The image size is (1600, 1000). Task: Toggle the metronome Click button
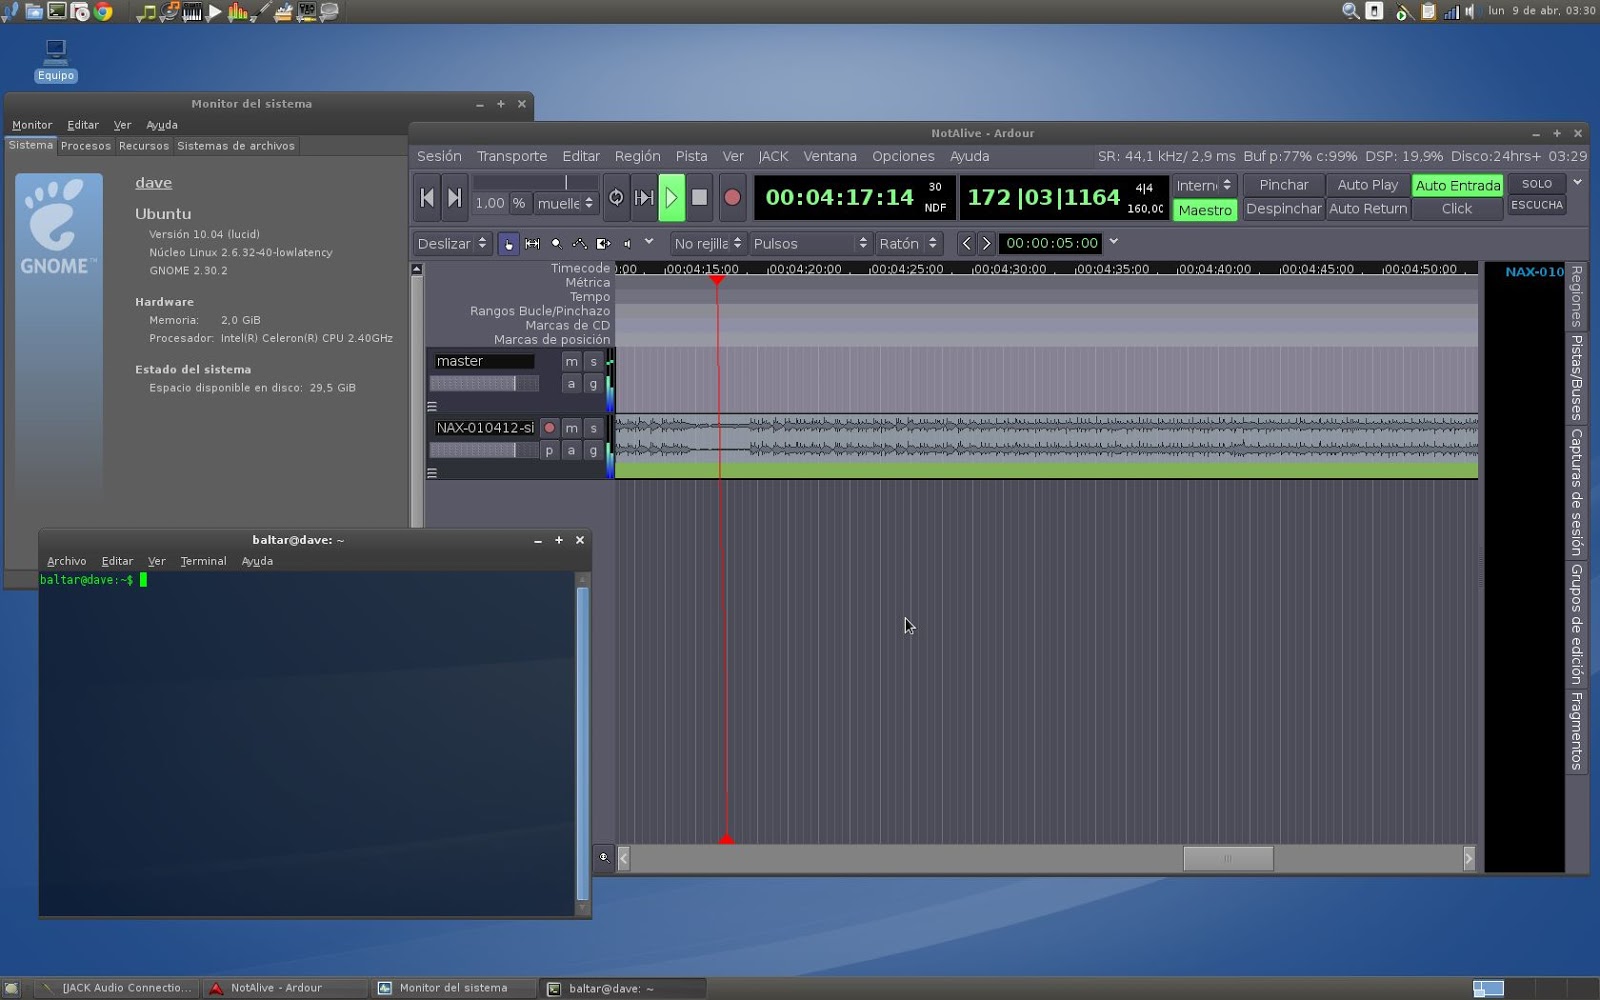point(1457,209)
